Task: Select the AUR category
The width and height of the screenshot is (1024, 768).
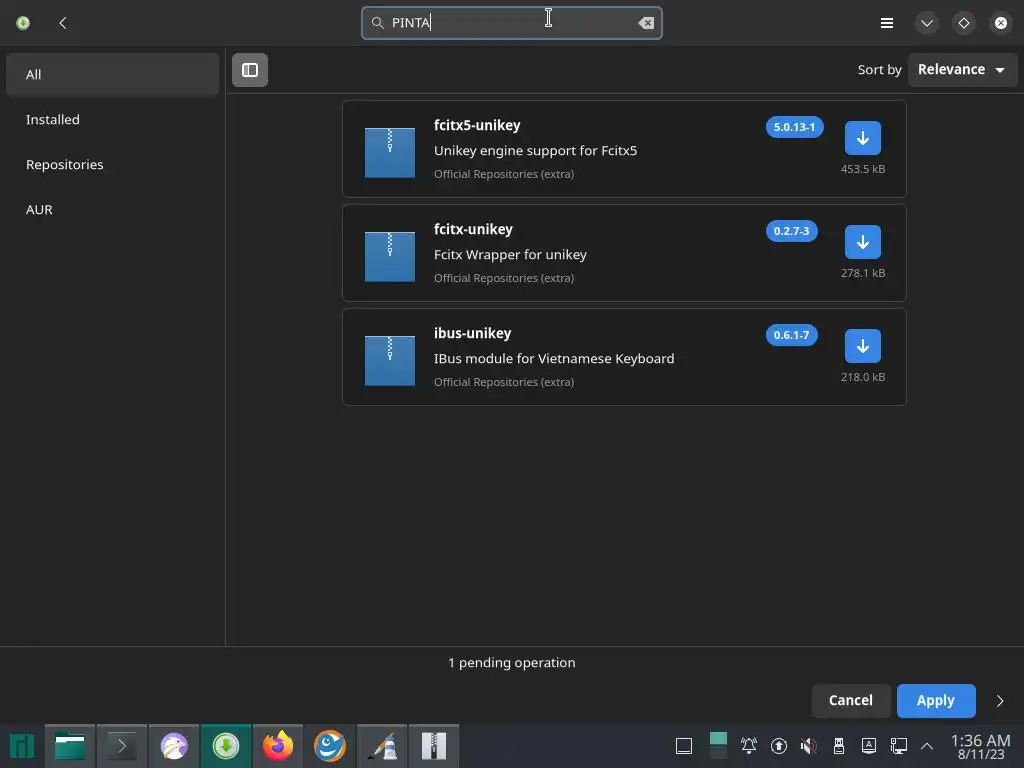Action: tap(112, 210)
